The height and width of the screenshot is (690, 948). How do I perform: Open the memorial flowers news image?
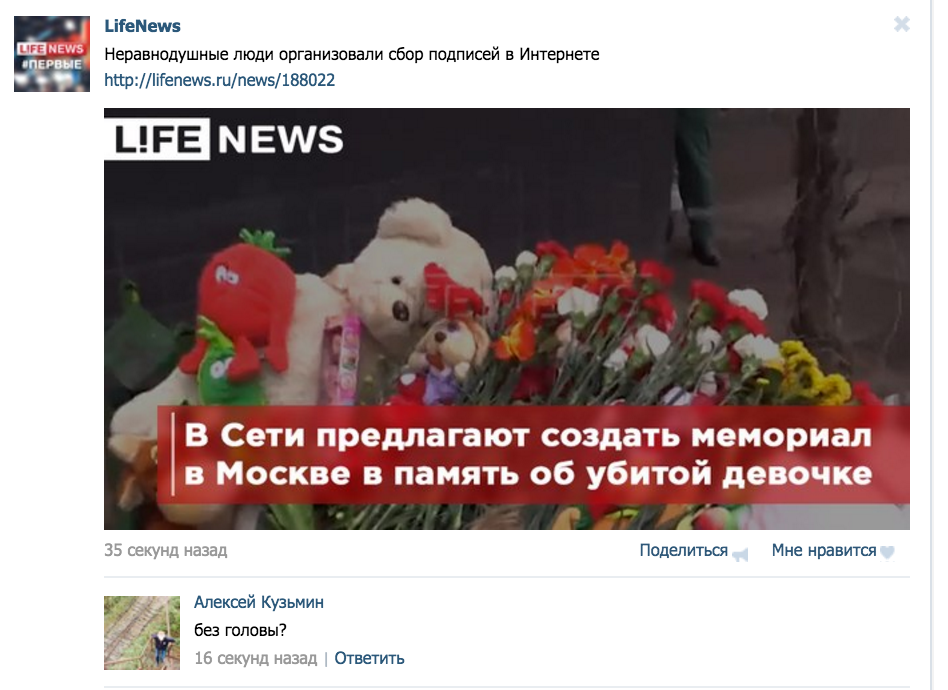click(x=507, y=319)
